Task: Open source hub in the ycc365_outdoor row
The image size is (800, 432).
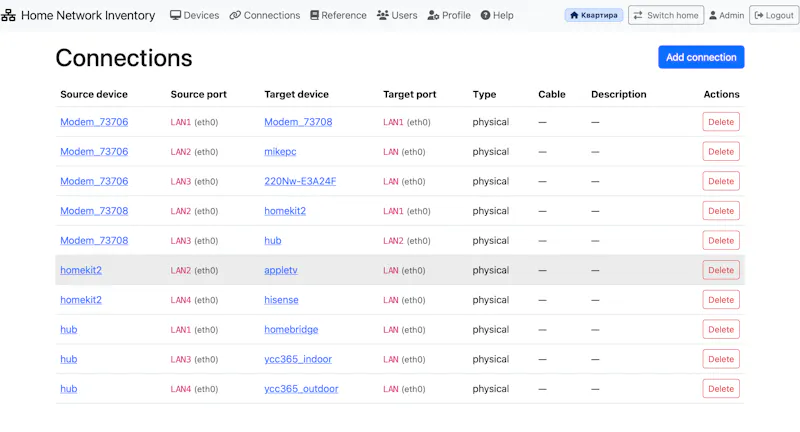Action: click(x=68, y=388)
